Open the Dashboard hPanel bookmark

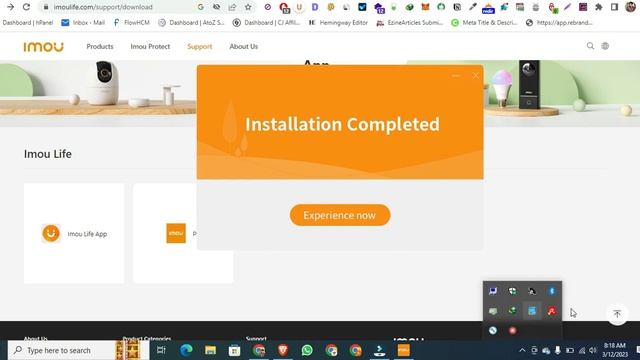[28, 23]
